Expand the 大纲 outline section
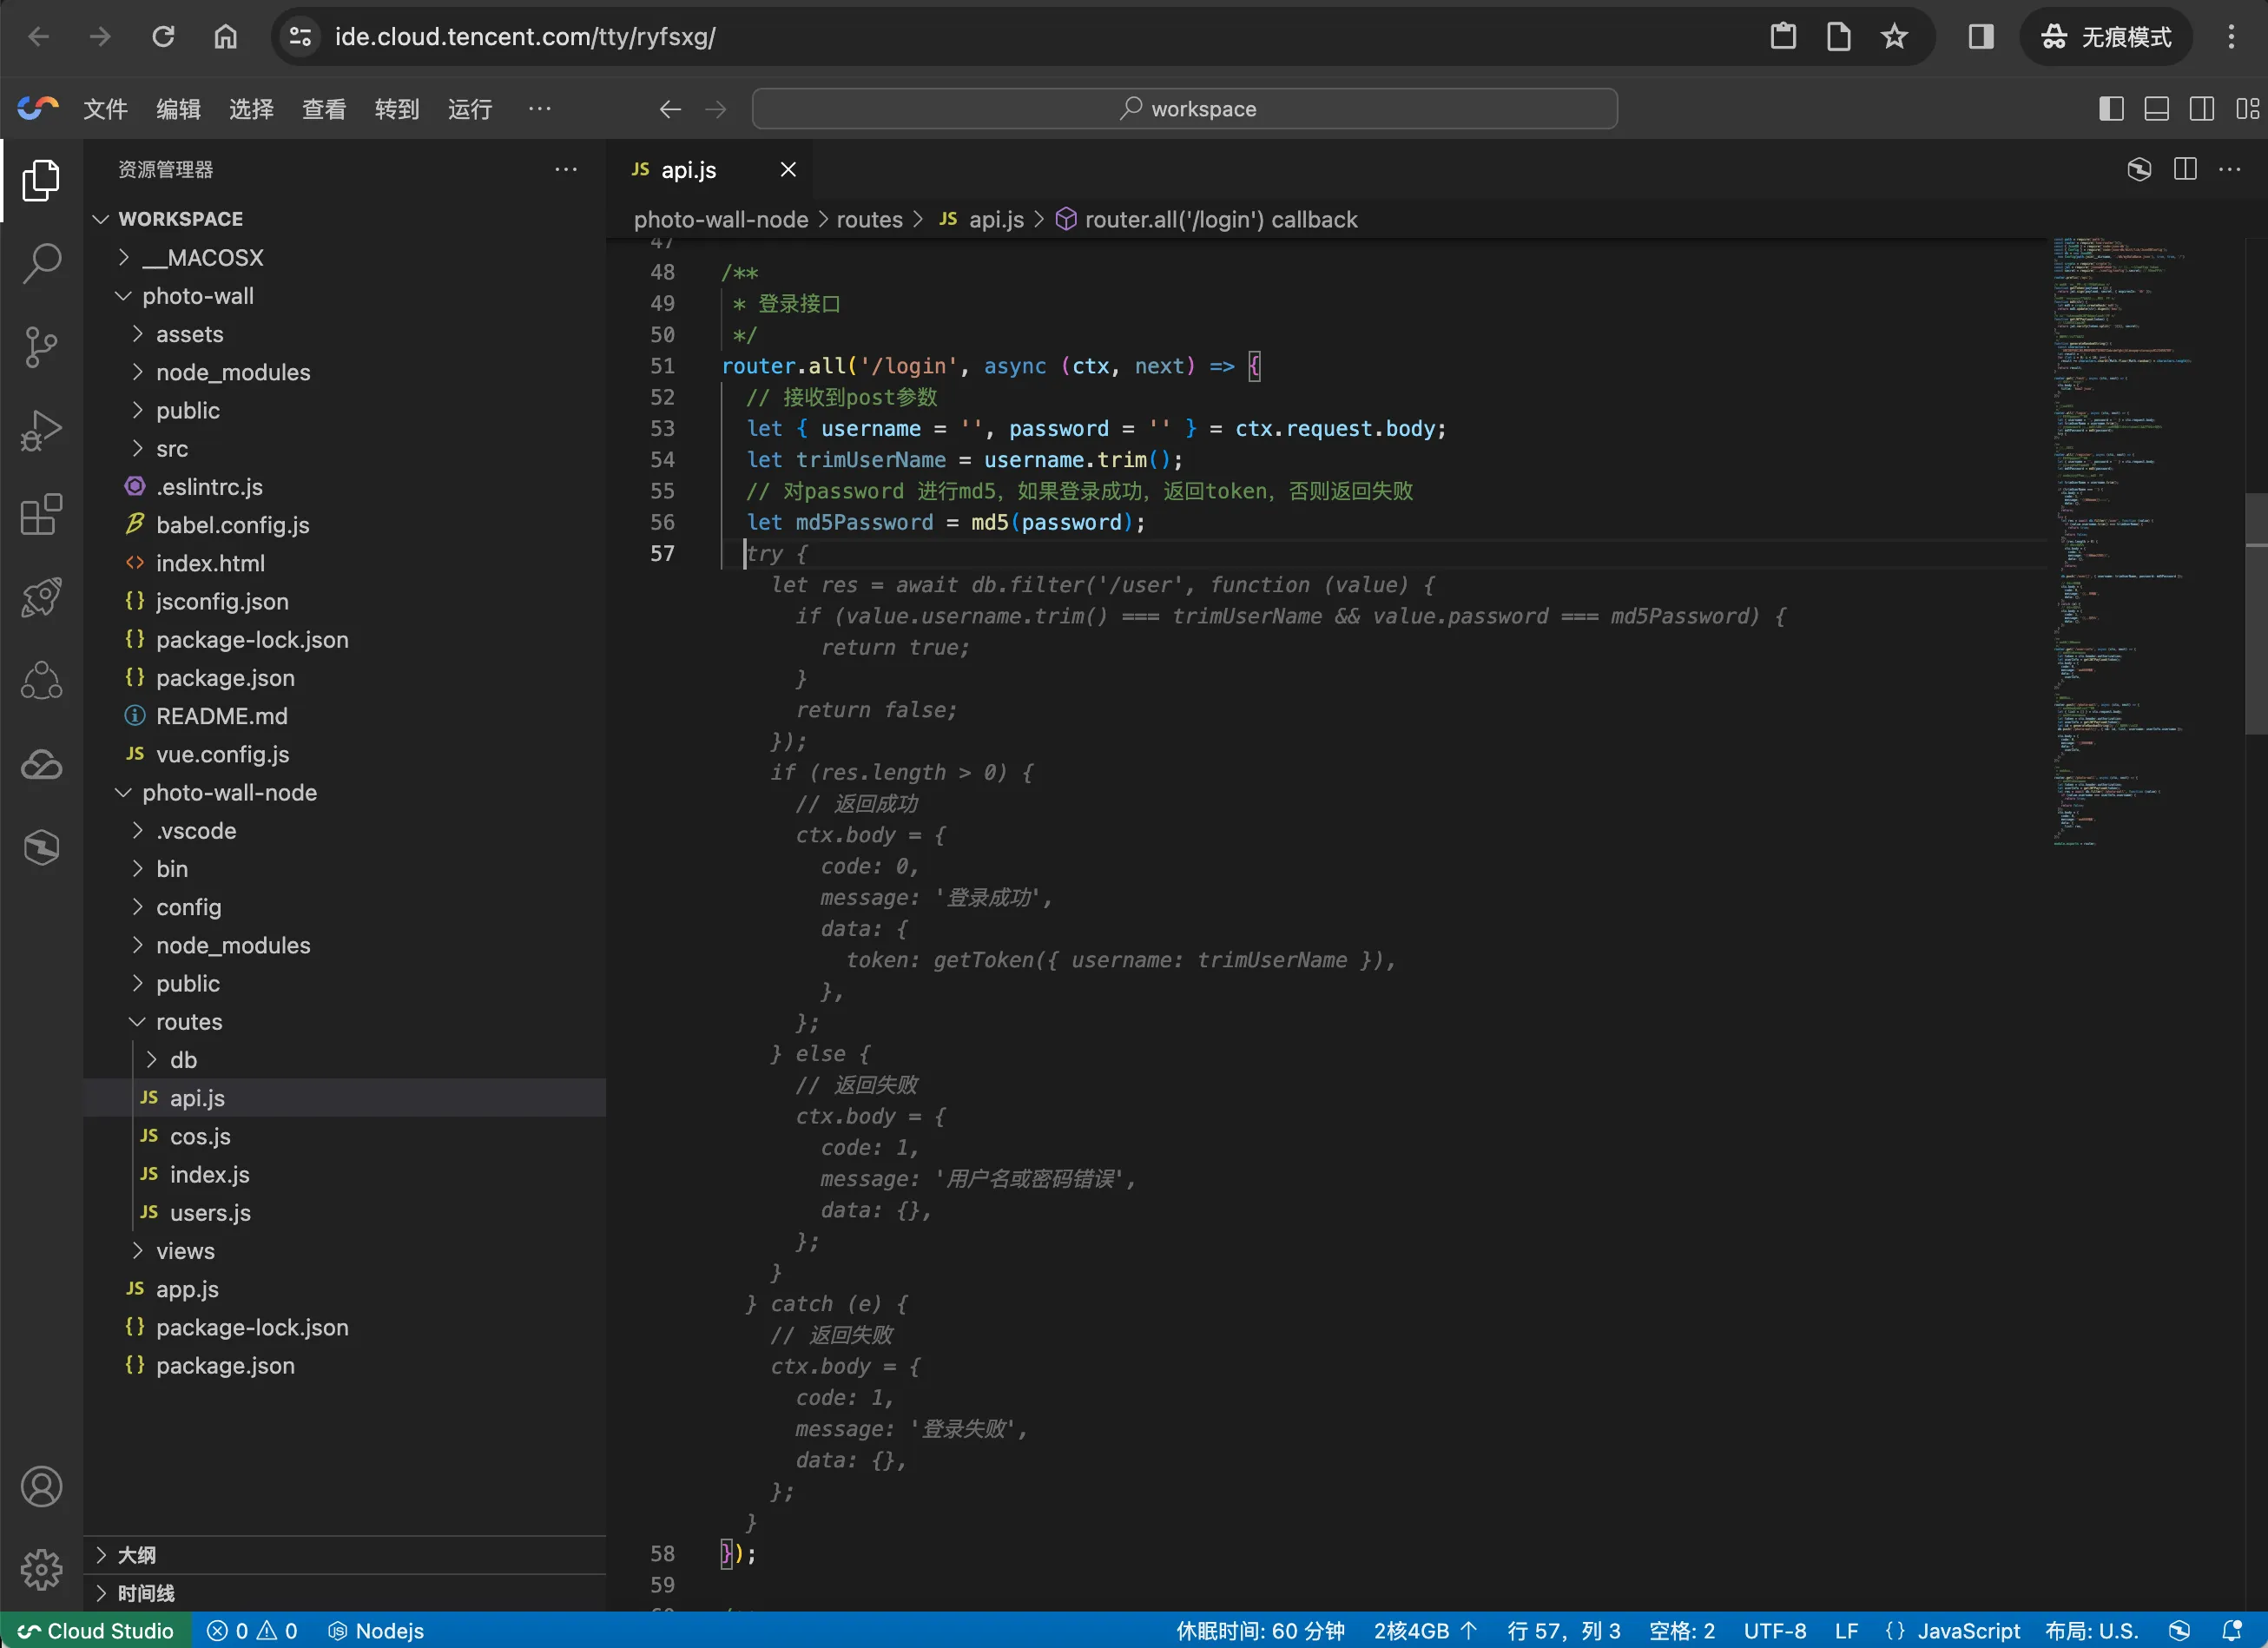 pos(136,1554)
